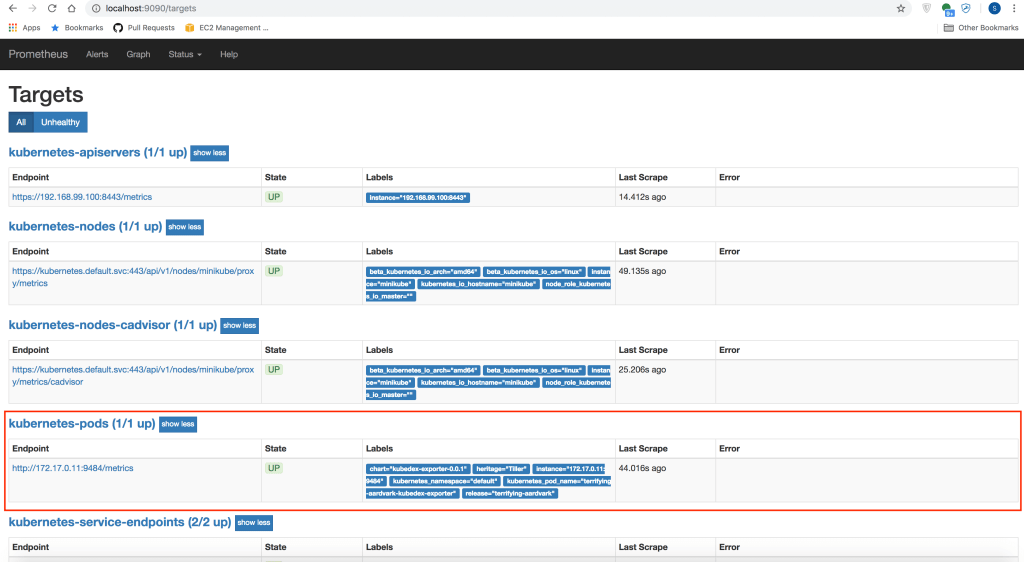1024x562 pixels.
Task: Open the nodes/minikube/proxy/metrics endpoint link
Action: pos(133,277)
